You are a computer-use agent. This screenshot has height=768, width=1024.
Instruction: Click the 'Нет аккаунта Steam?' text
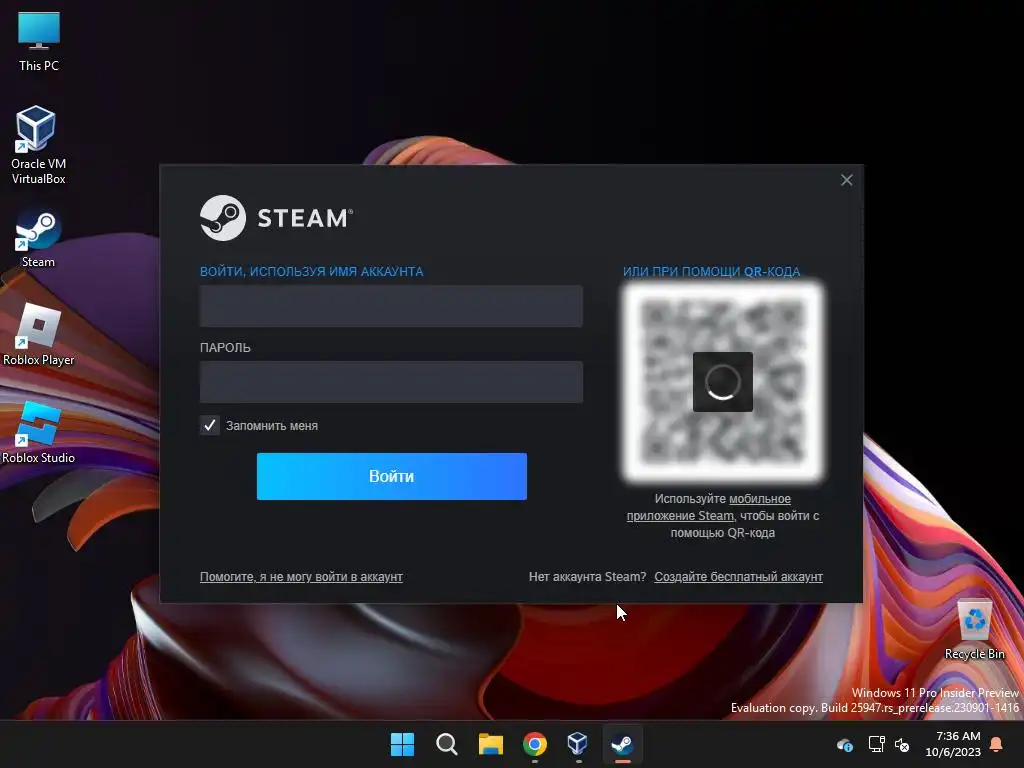pyautogui.click(x=587, y=577)
